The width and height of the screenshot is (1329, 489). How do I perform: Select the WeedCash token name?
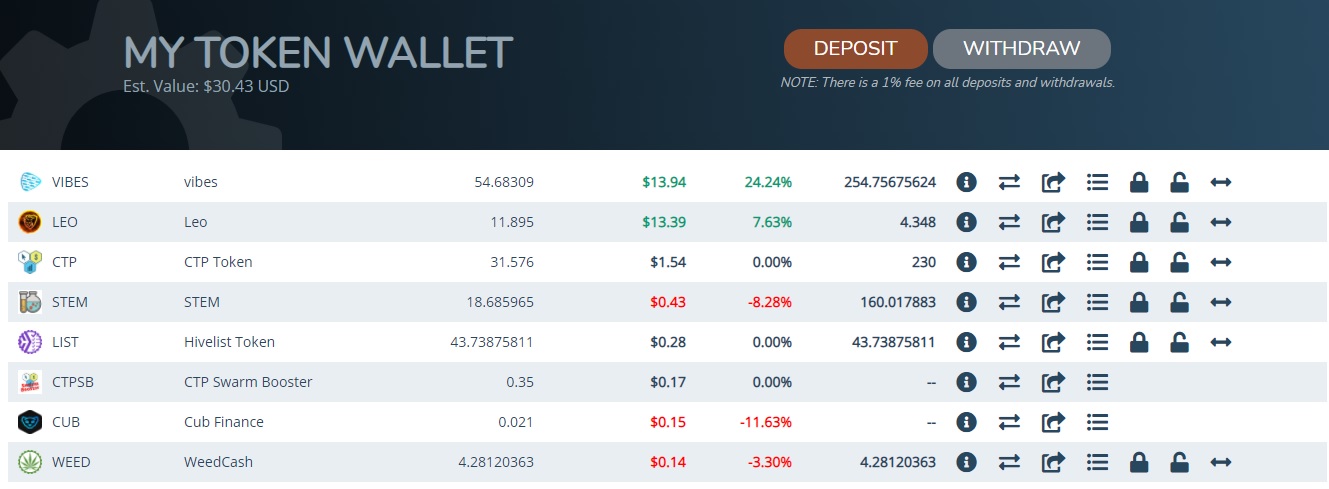tap(219, 462)
